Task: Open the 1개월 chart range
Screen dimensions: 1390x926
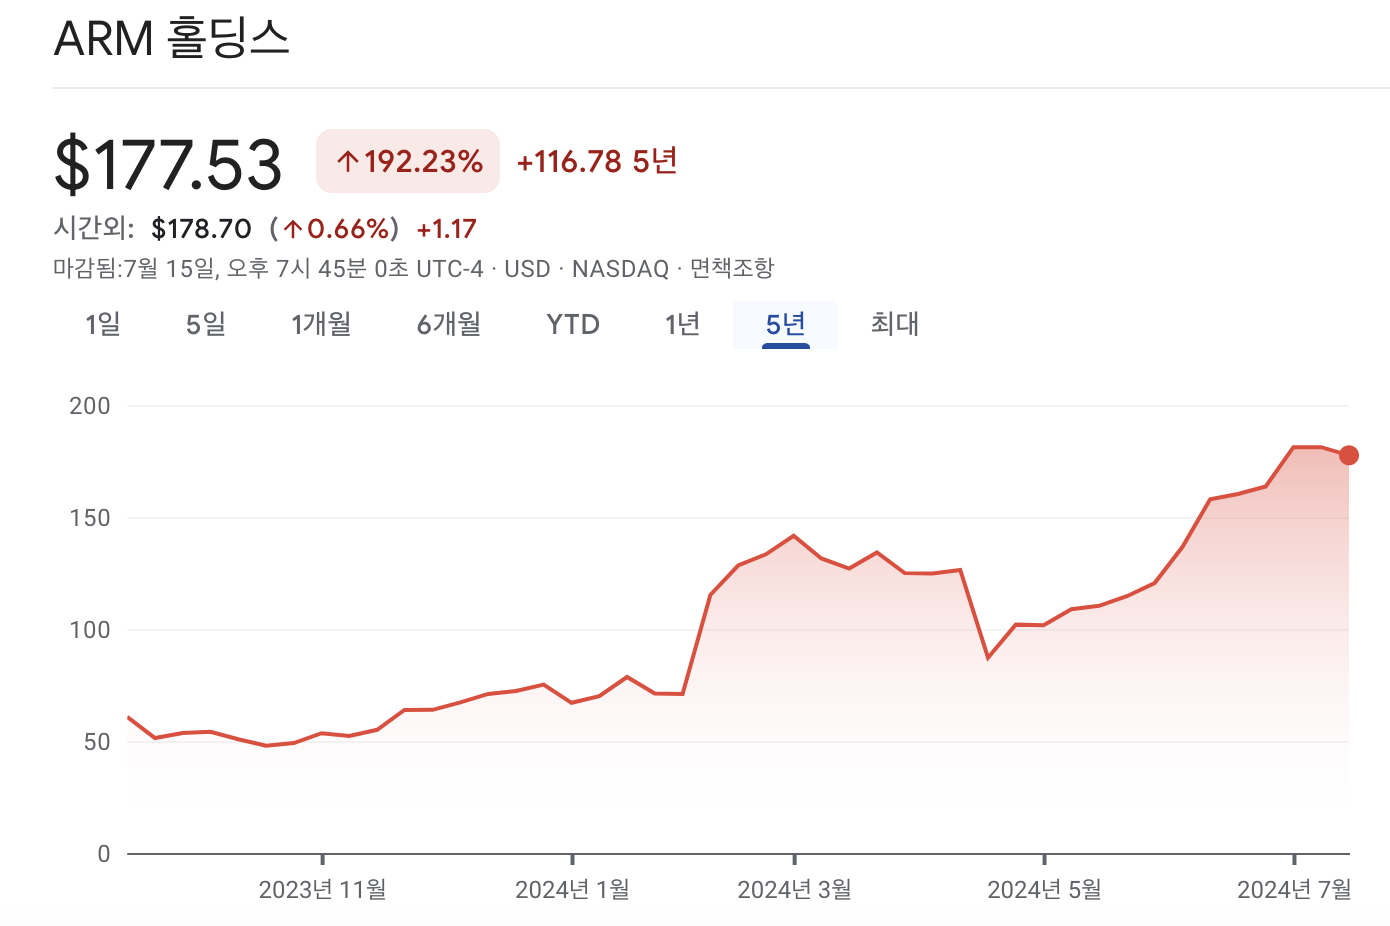Action: pyautogui.click(x=321, y=324)
